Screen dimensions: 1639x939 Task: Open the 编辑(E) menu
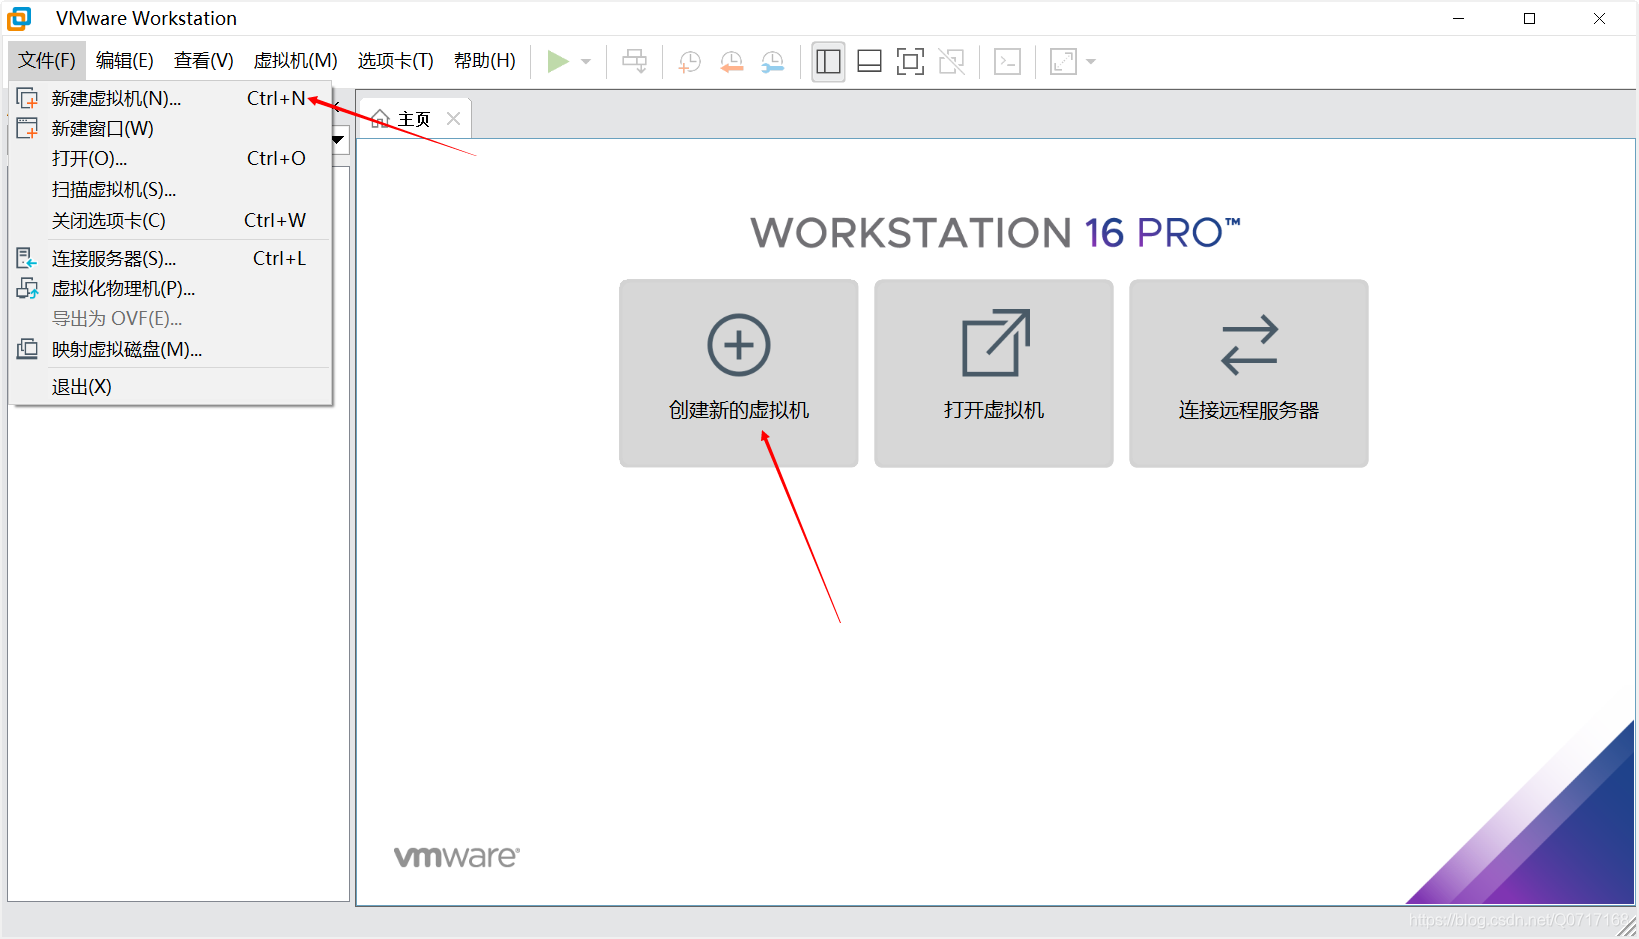click(x=125, y=61)
